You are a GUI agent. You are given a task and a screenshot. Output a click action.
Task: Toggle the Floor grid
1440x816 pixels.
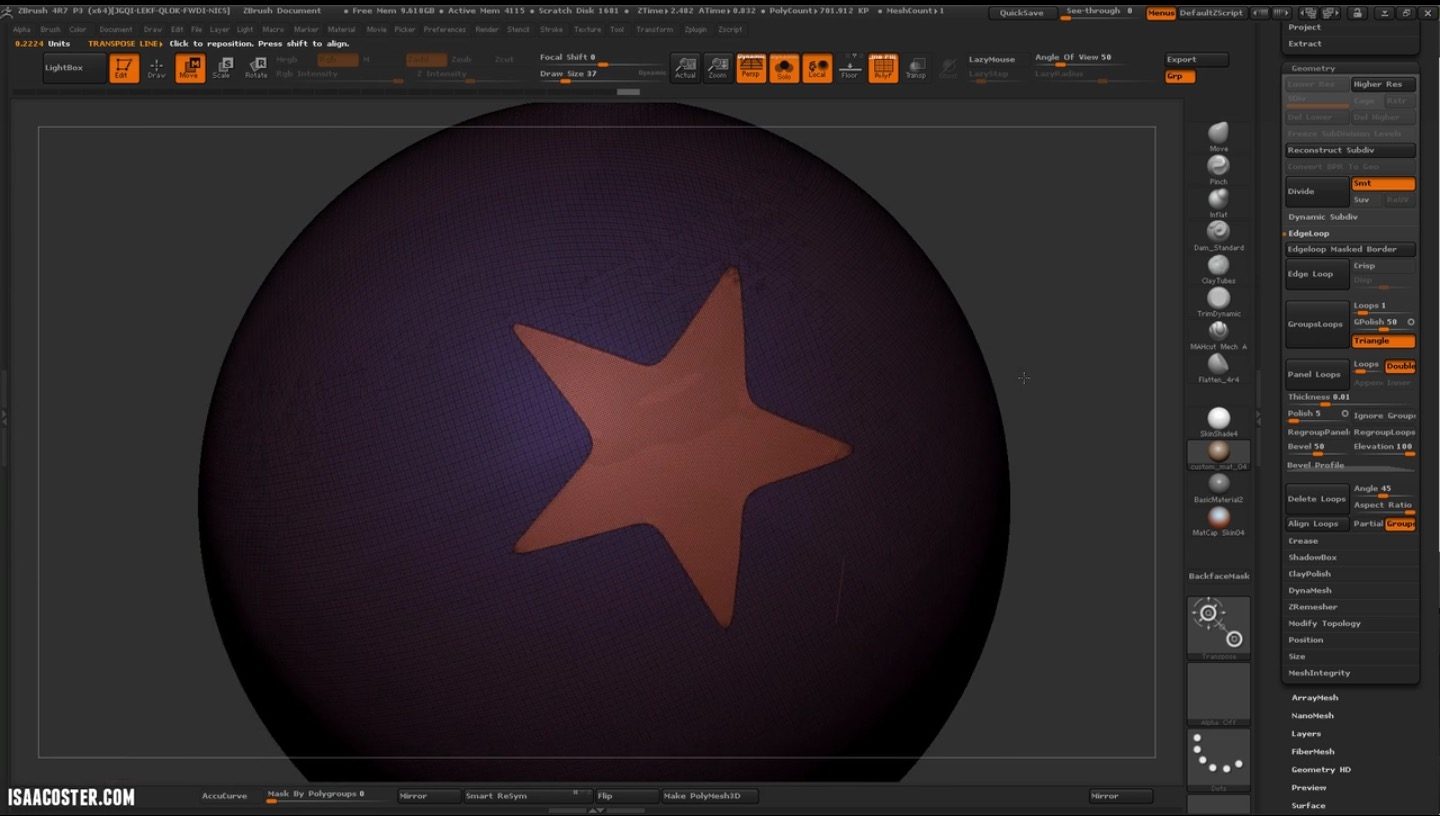click(x=850, y=68)
